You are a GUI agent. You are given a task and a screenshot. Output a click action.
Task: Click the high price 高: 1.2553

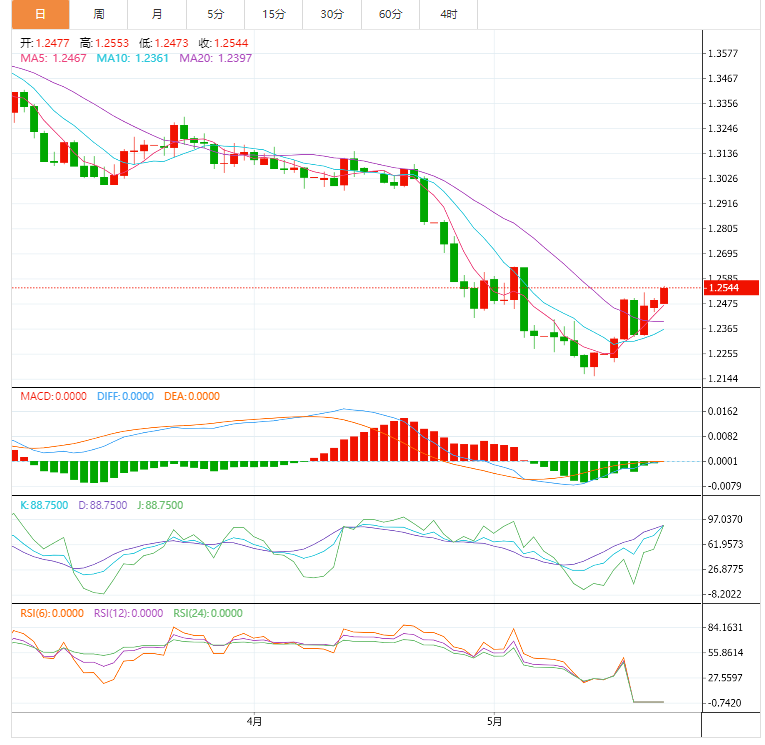pos(104,43)
